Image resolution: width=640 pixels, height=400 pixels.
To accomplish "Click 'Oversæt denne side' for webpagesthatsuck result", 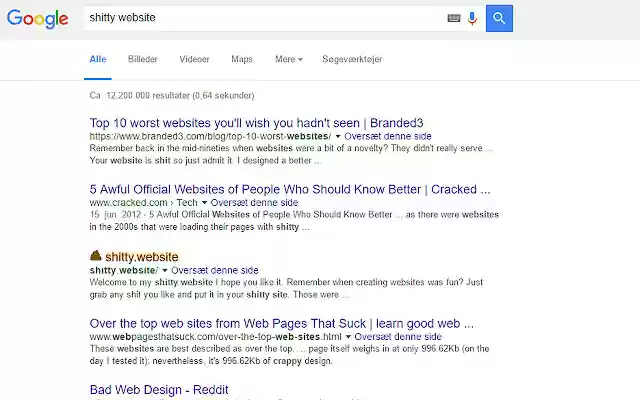I will tap(398, 337).
